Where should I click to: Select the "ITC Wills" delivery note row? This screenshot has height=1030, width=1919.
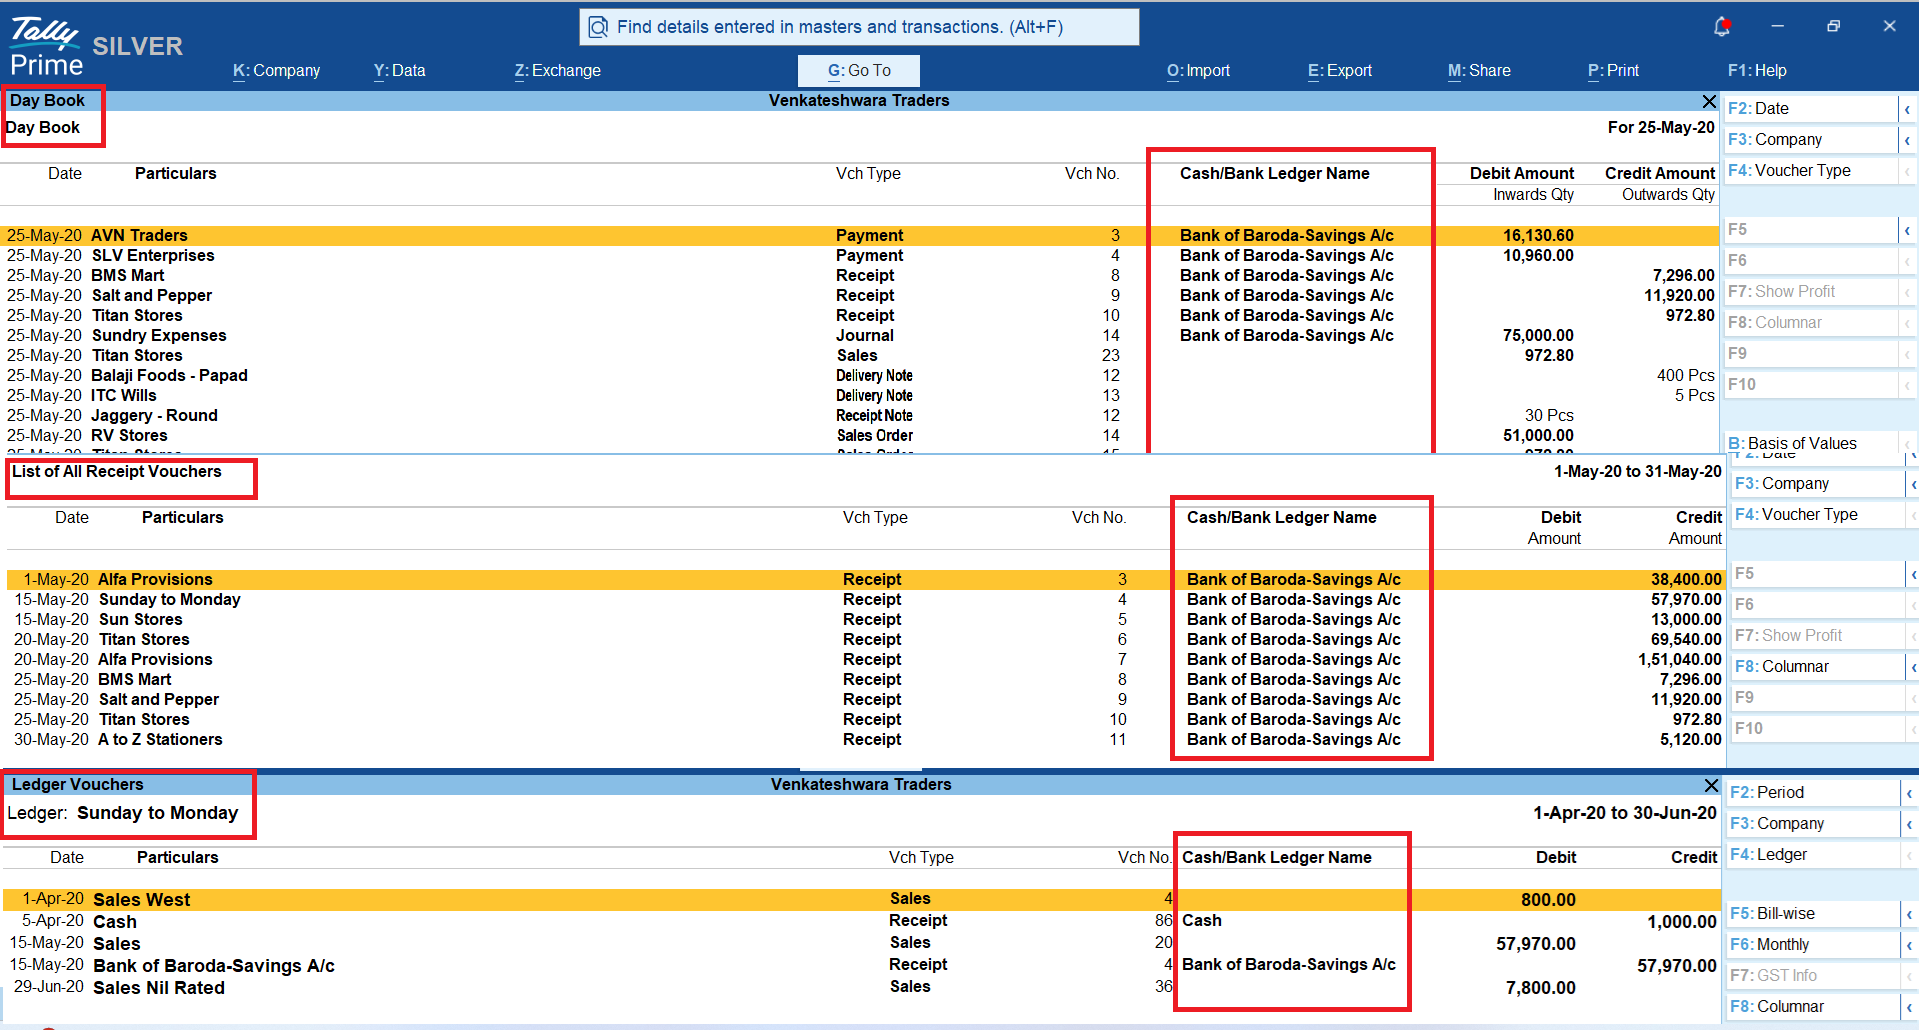tap(860, 396)
